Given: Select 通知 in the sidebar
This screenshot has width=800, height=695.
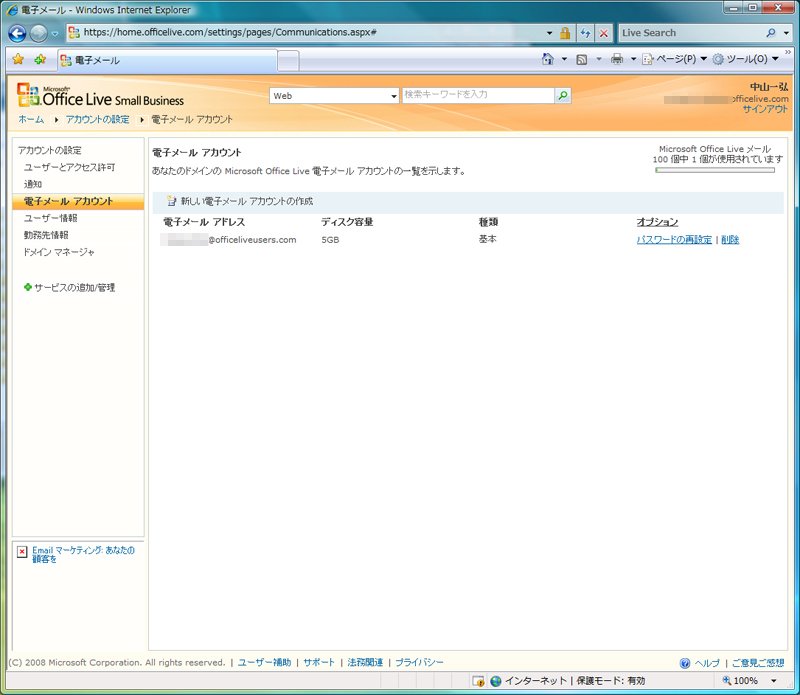Looking at the screenshot, I should tap(33, 184).
